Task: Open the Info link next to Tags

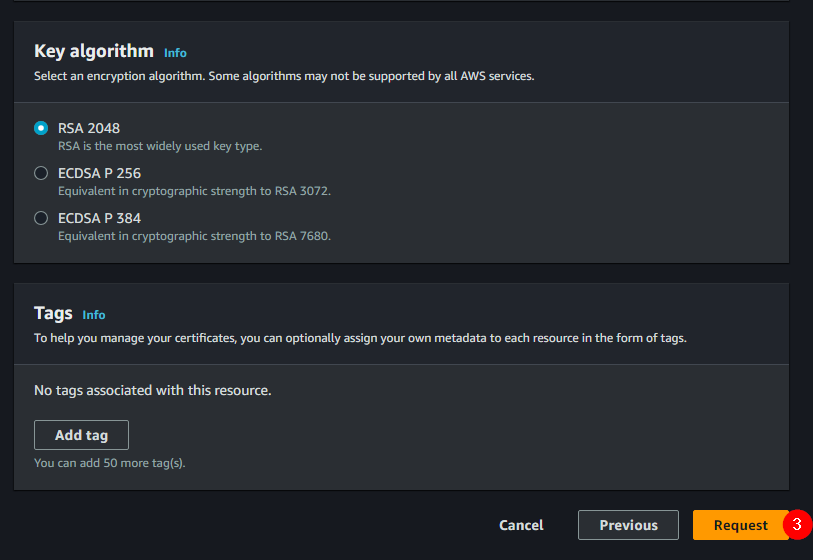Action: [x=94, y=315]
